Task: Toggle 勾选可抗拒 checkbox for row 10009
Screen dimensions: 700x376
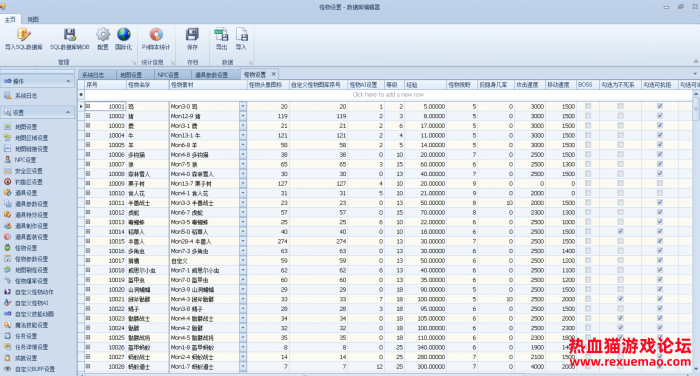Action: [660, 184]
